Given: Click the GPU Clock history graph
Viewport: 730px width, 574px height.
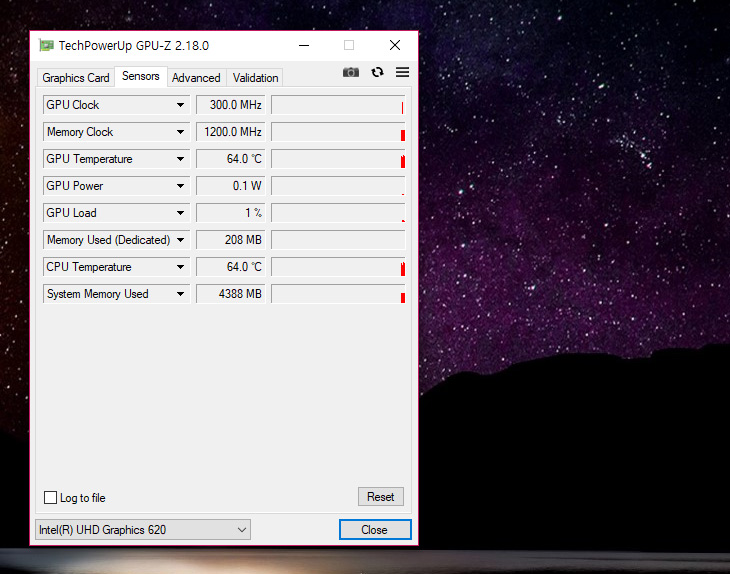Looking at the screenshot, I should [x=338, y=105].
